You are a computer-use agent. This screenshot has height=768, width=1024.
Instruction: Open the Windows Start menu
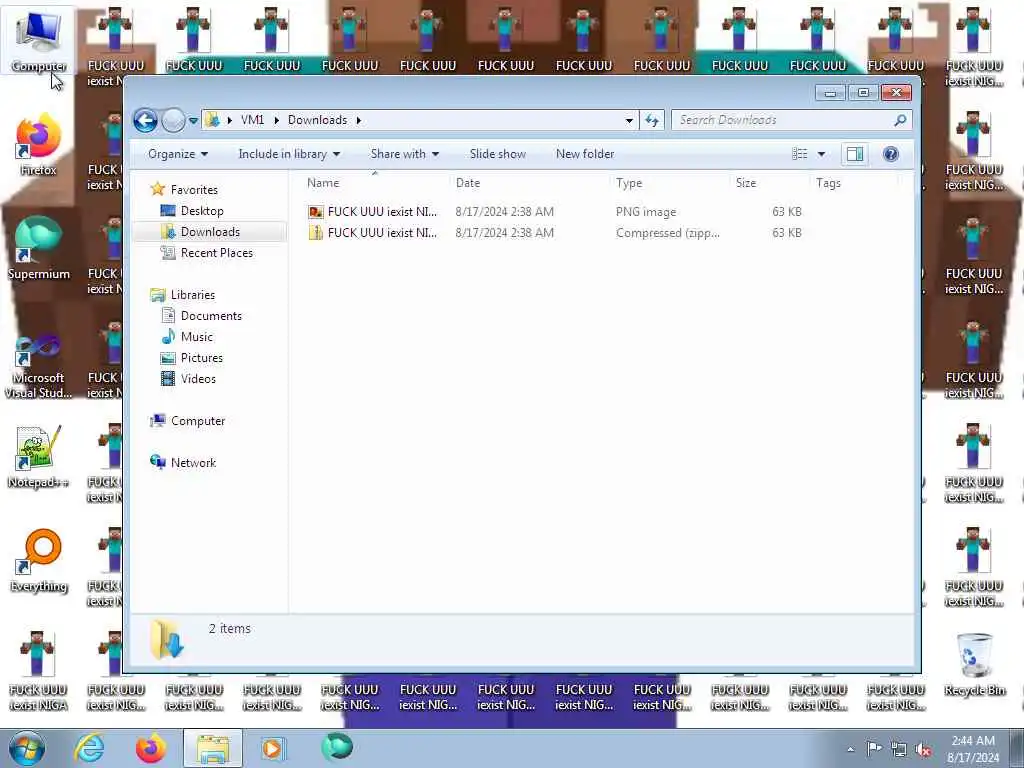pos(27,748)
